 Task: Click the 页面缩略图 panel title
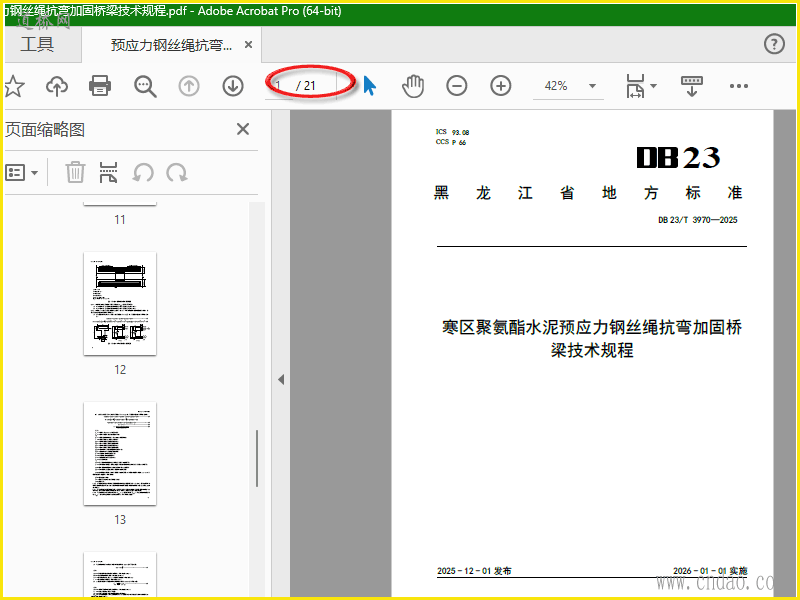coord(44,130)
